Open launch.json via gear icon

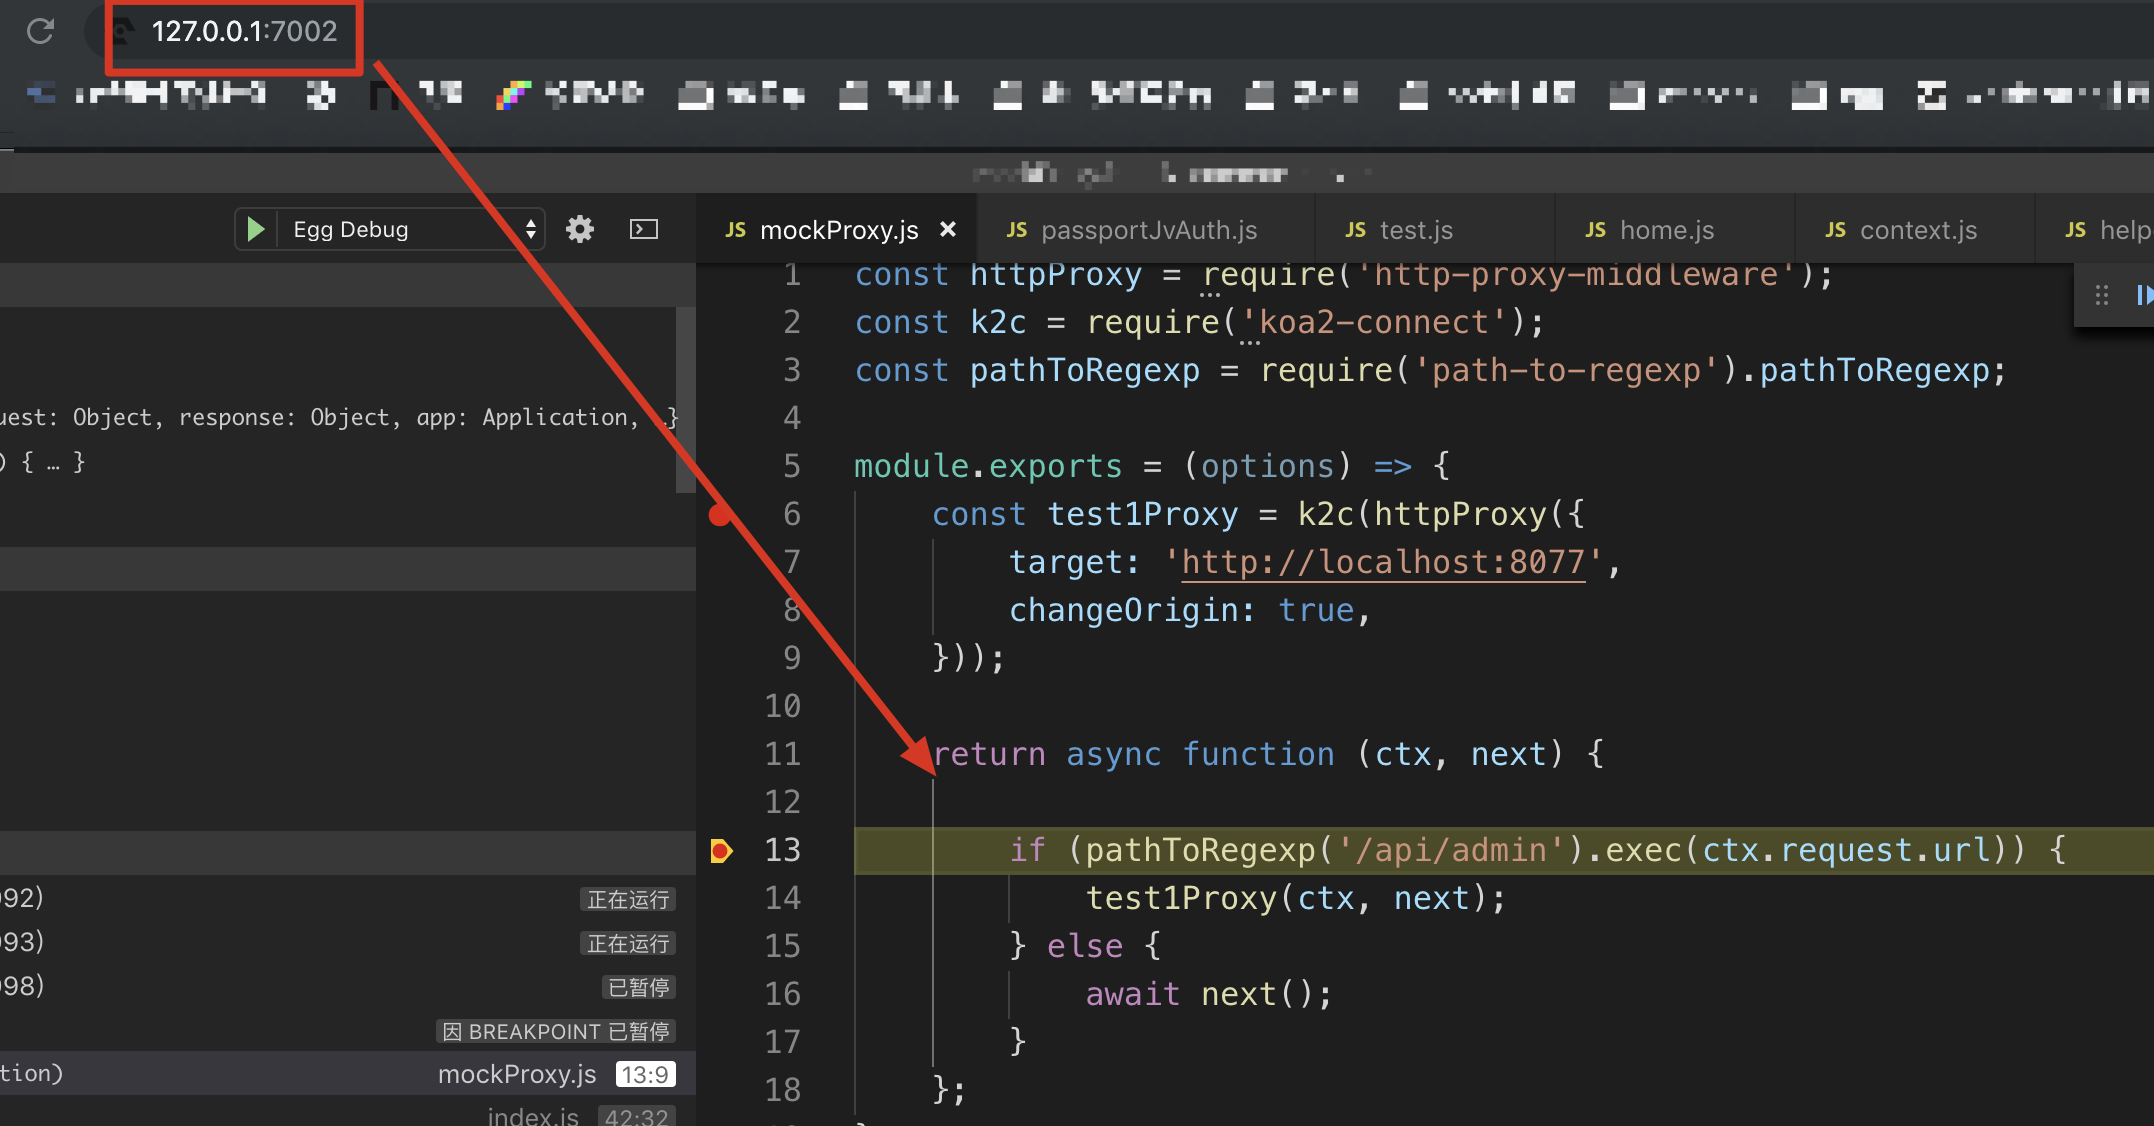pyautogui.click(x=579, y=229)
